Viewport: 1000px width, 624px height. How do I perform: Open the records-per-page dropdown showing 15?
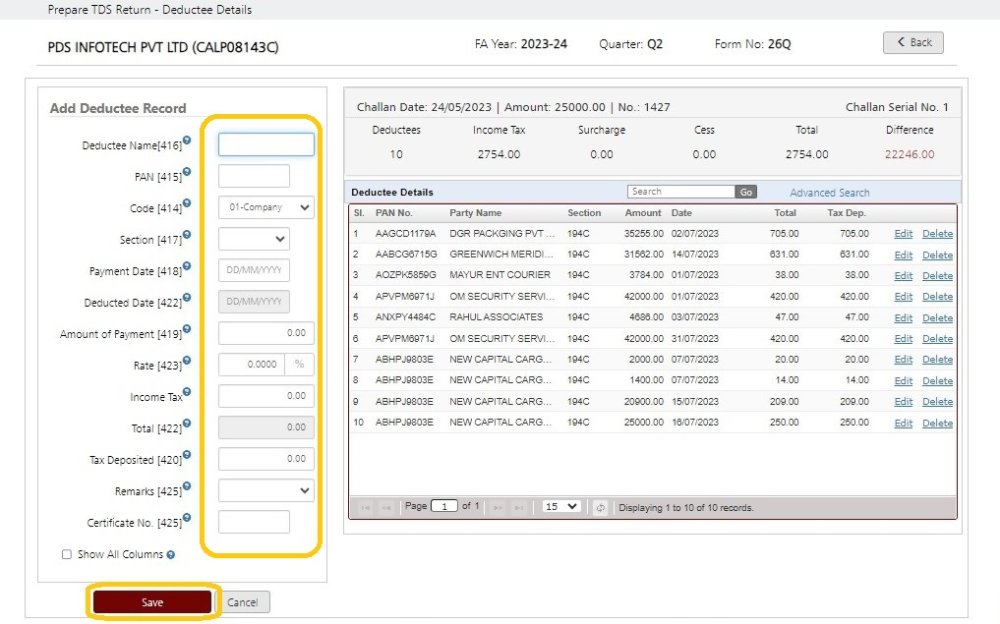coord(561,506)
